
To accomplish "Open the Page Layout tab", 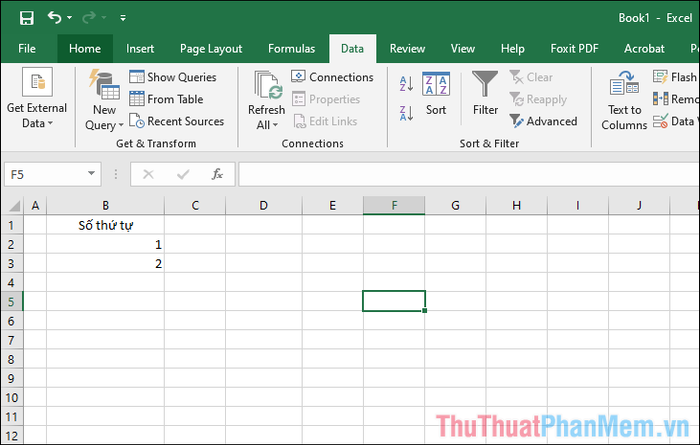I will pyautogui.click(x=211, y=48).
